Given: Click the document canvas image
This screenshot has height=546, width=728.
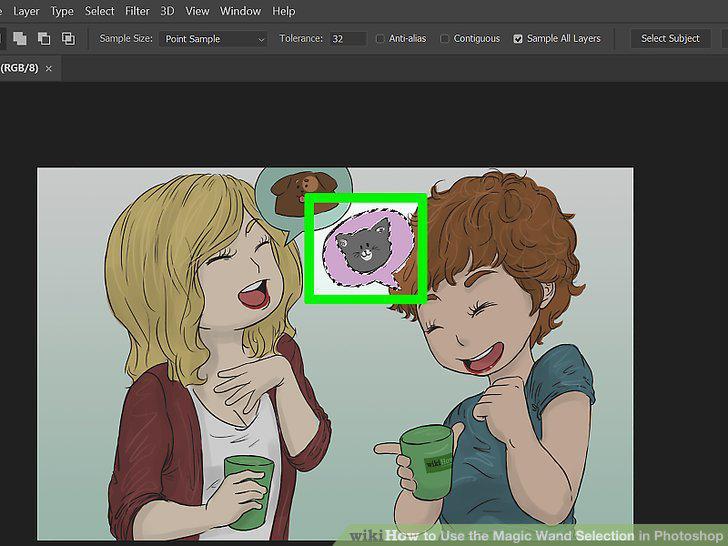Looking at the screenshot, I should [335, 354].
